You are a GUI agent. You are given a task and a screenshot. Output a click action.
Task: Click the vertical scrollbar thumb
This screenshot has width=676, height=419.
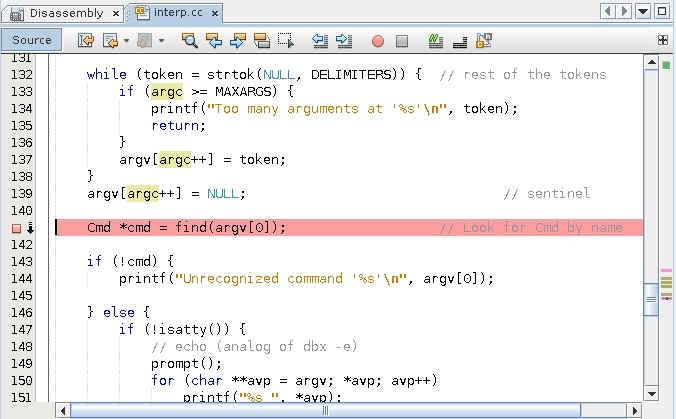[651, 300]
